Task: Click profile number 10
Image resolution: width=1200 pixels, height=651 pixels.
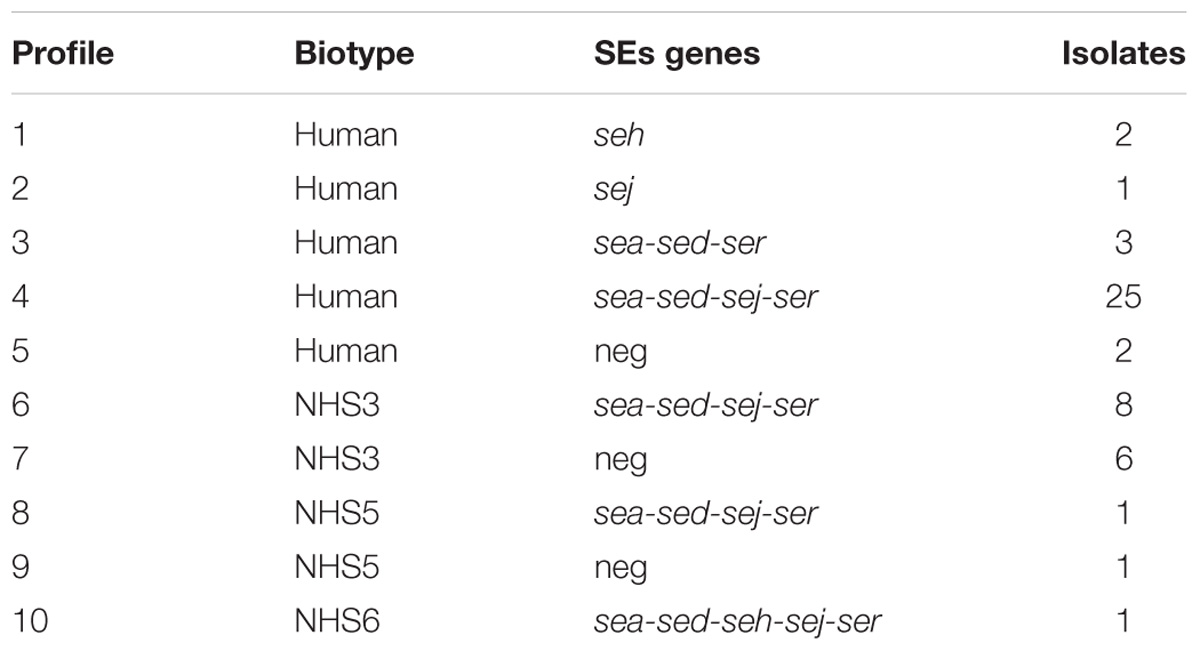Action: coord(30,621)
